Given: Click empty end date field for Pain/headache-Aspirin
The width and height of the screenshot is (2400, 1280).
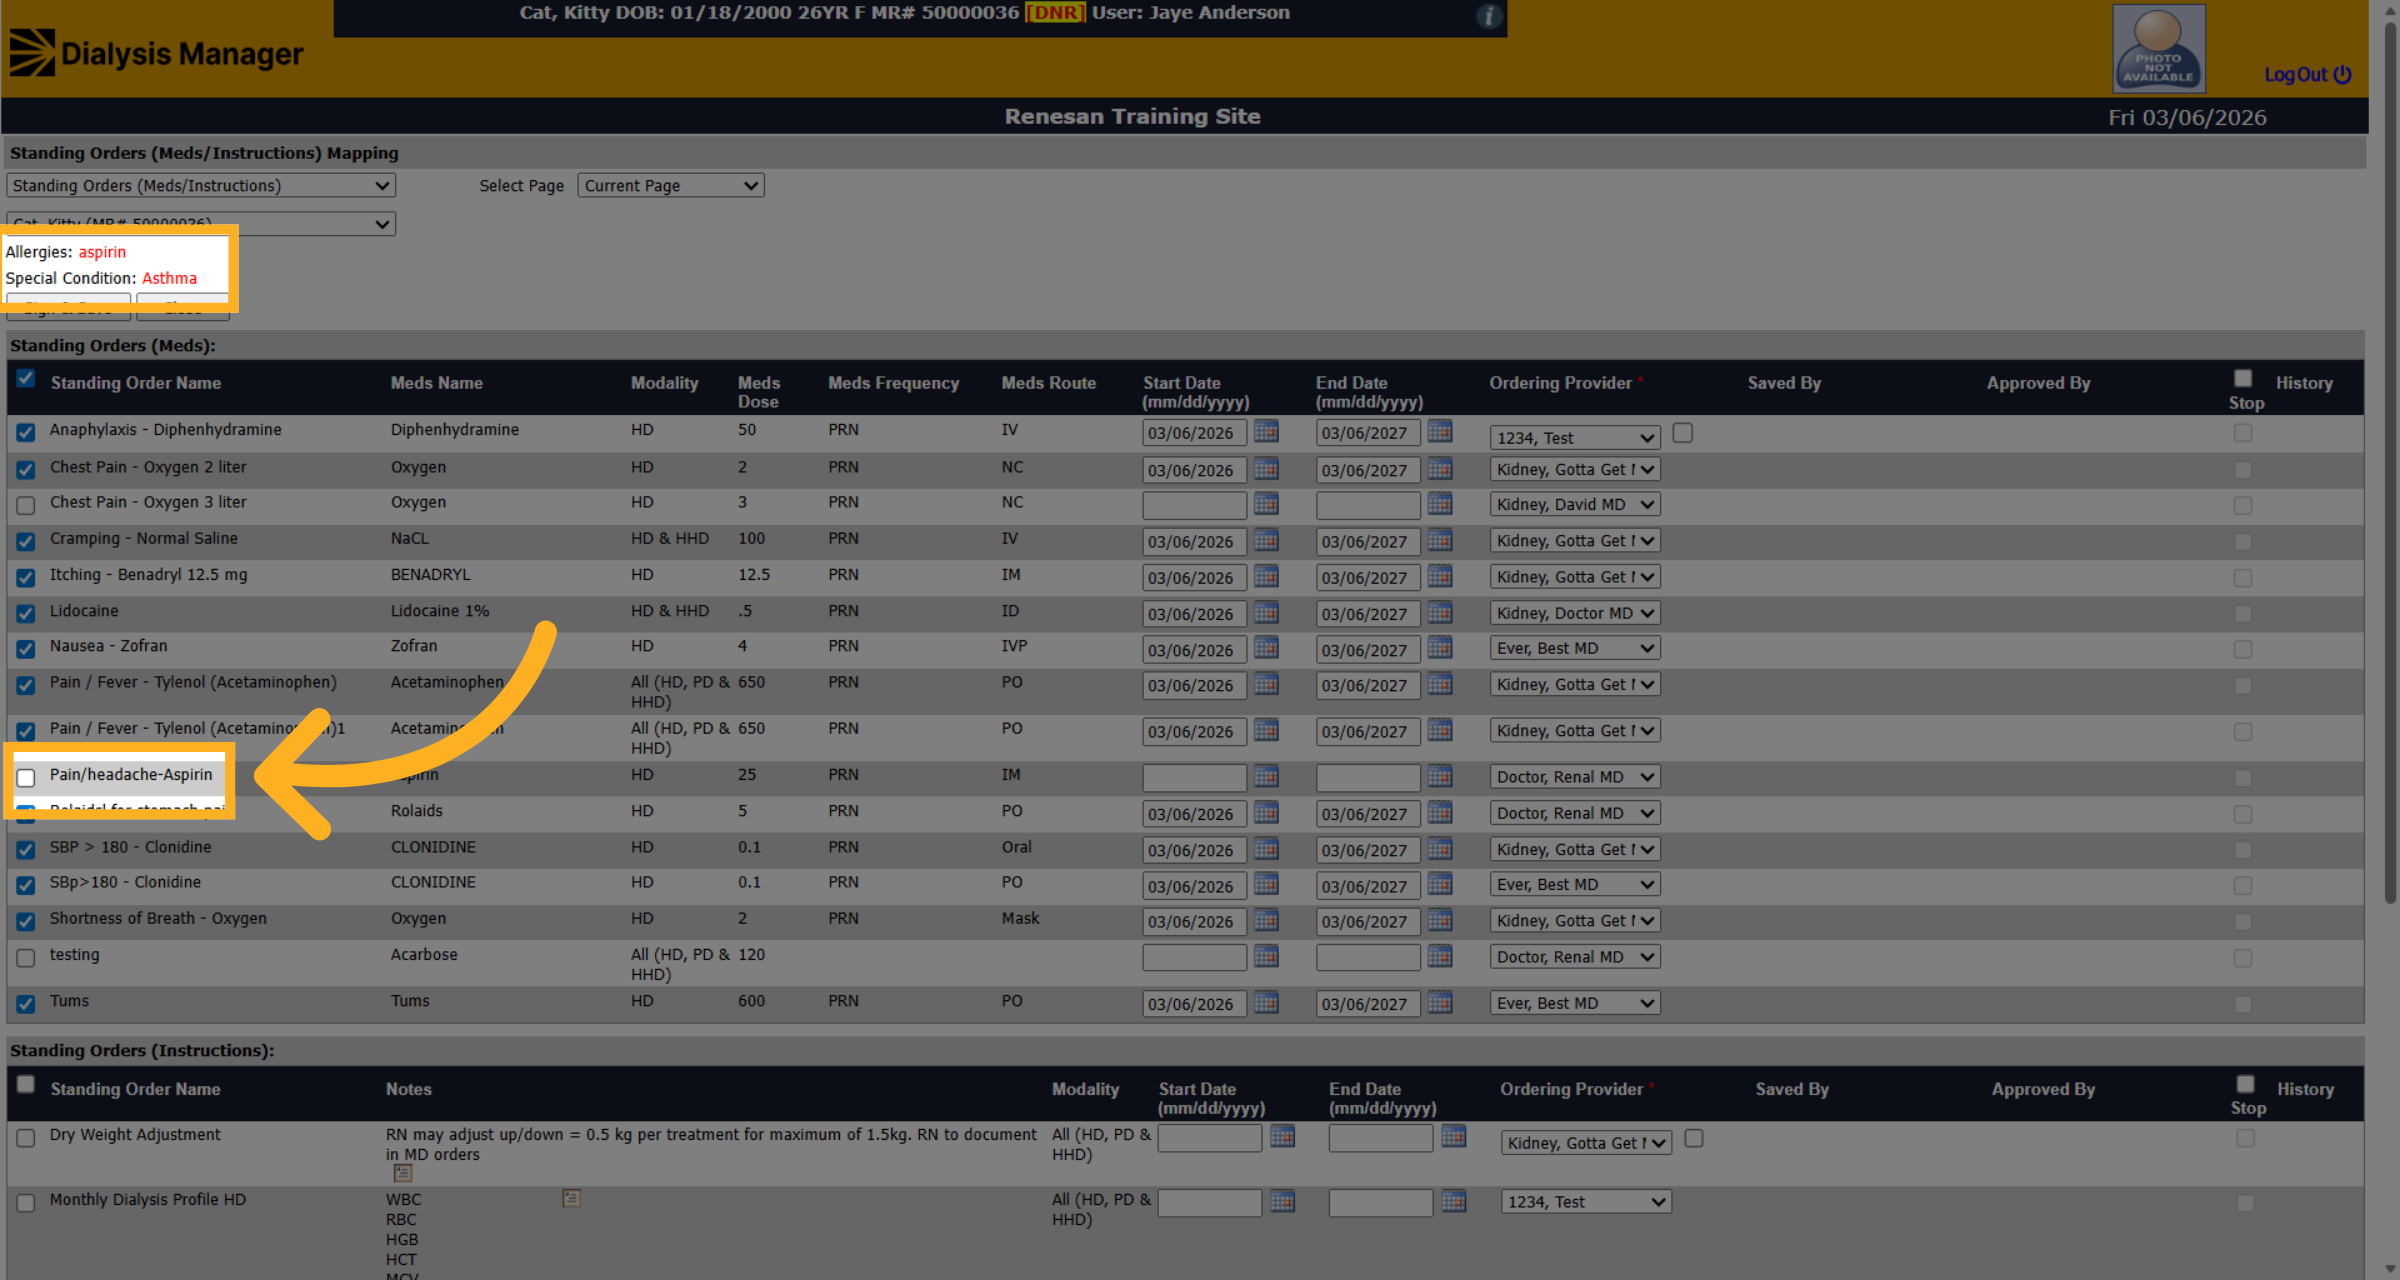Looking at the screenshot, I should (x=1368, y=777).
